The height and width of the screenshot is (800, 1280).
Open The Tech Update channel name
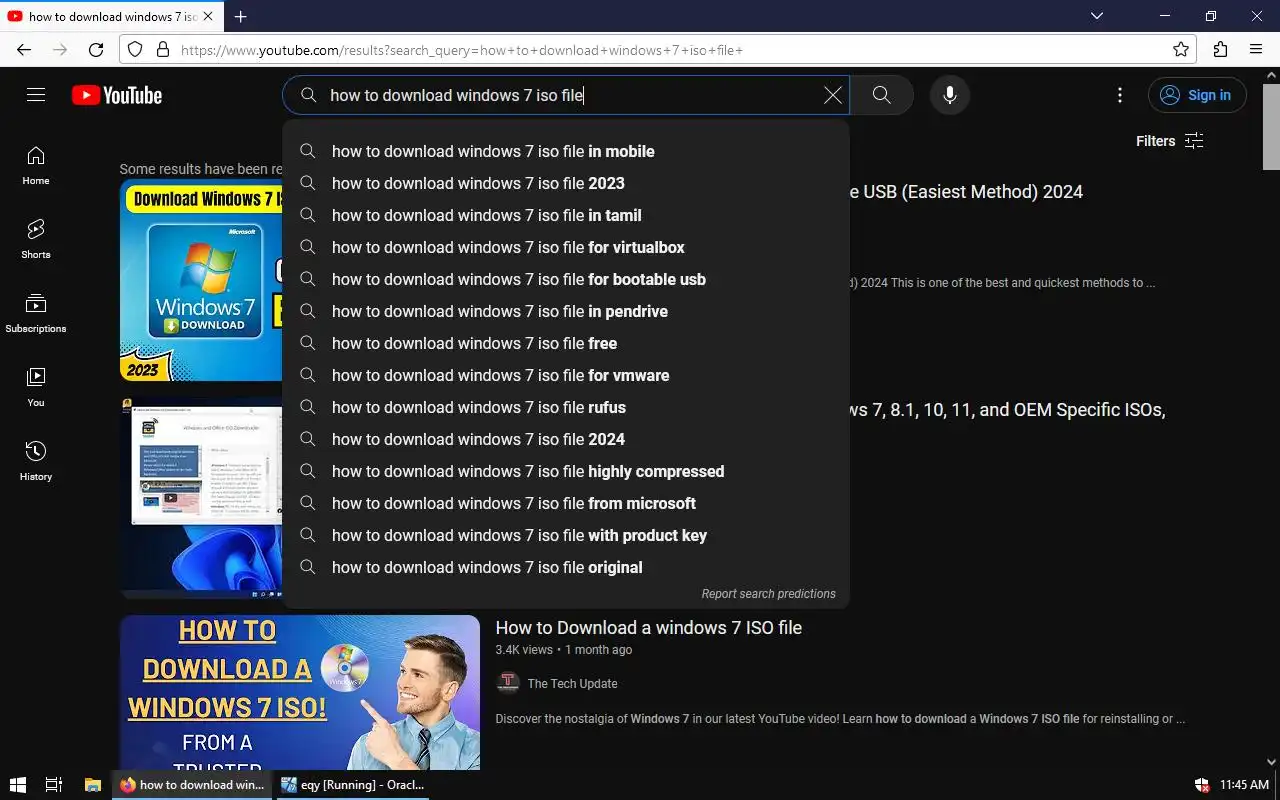(572, 684)
